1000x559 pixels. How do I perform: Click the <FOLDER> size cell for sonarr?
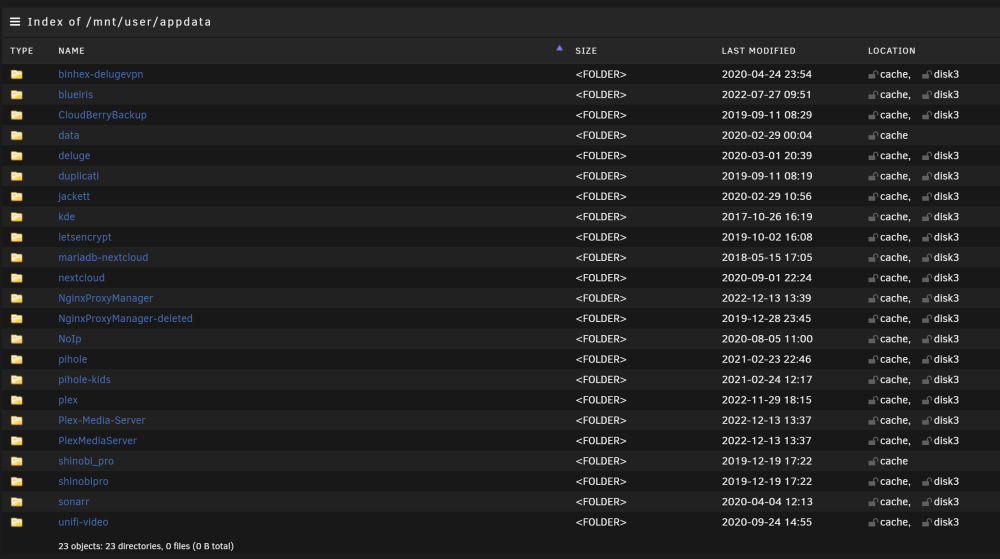pos(601,502)
